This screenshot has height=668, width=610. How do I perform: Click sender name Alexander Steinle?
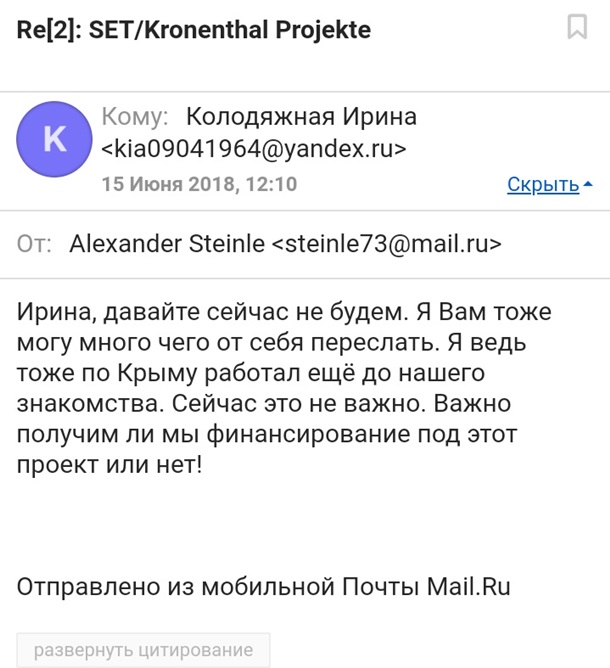[x=166, y=245]
